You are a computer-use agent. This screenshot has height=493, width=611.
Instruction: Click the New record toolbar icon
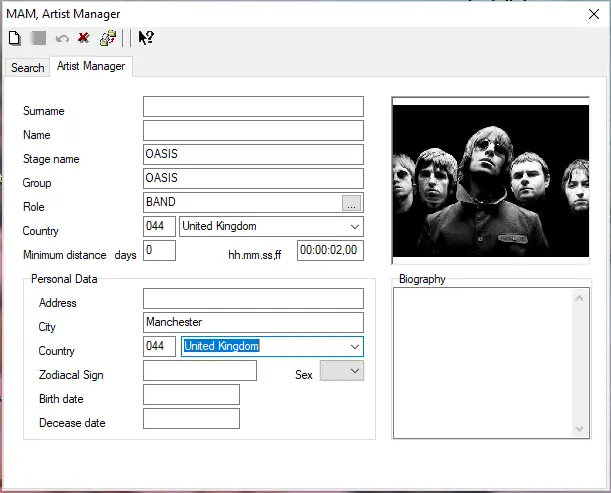point(15,38)
